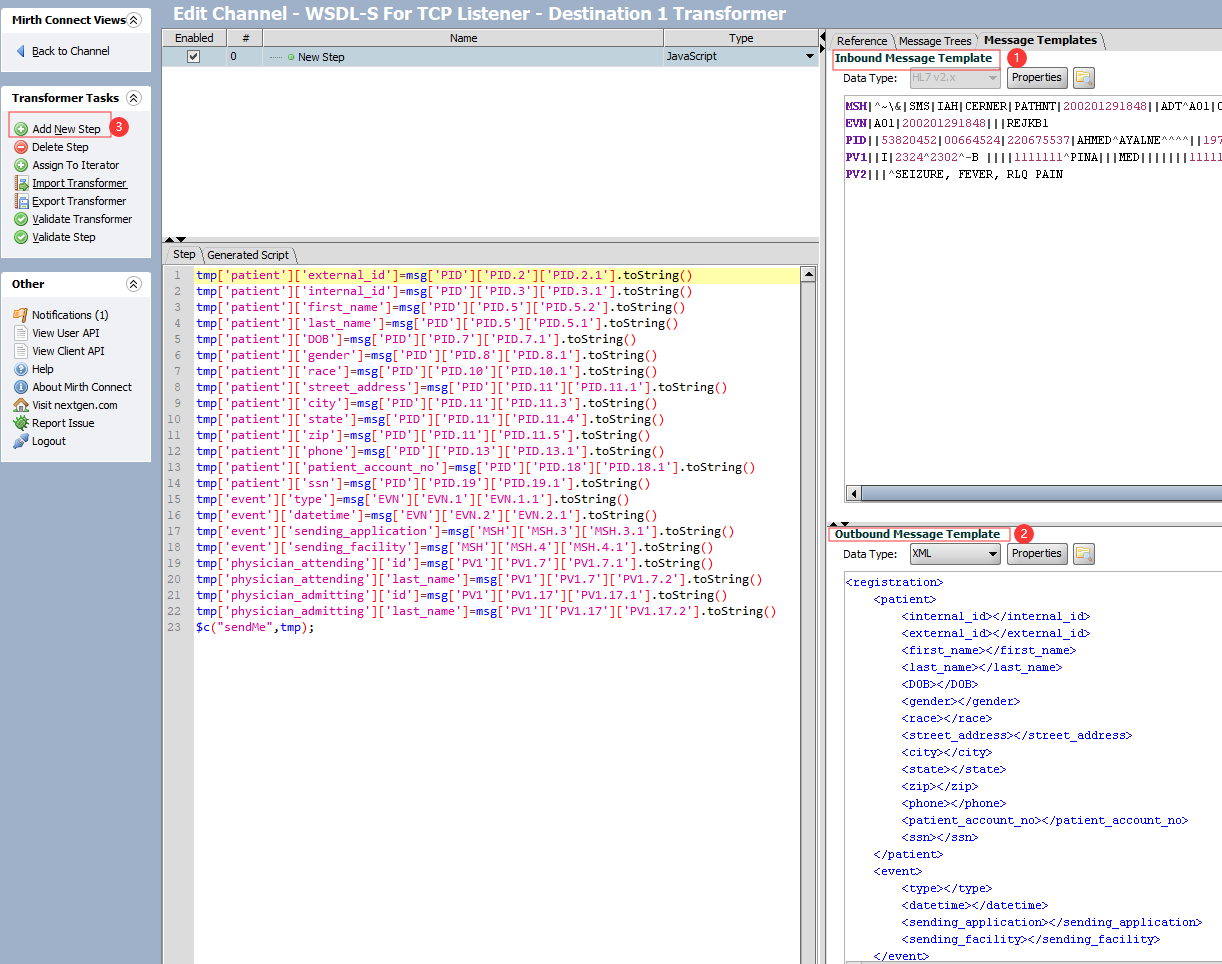This screenshot has width=1222, height=964.
Task: Choose Import Transformer task
Action: point(79,183)
